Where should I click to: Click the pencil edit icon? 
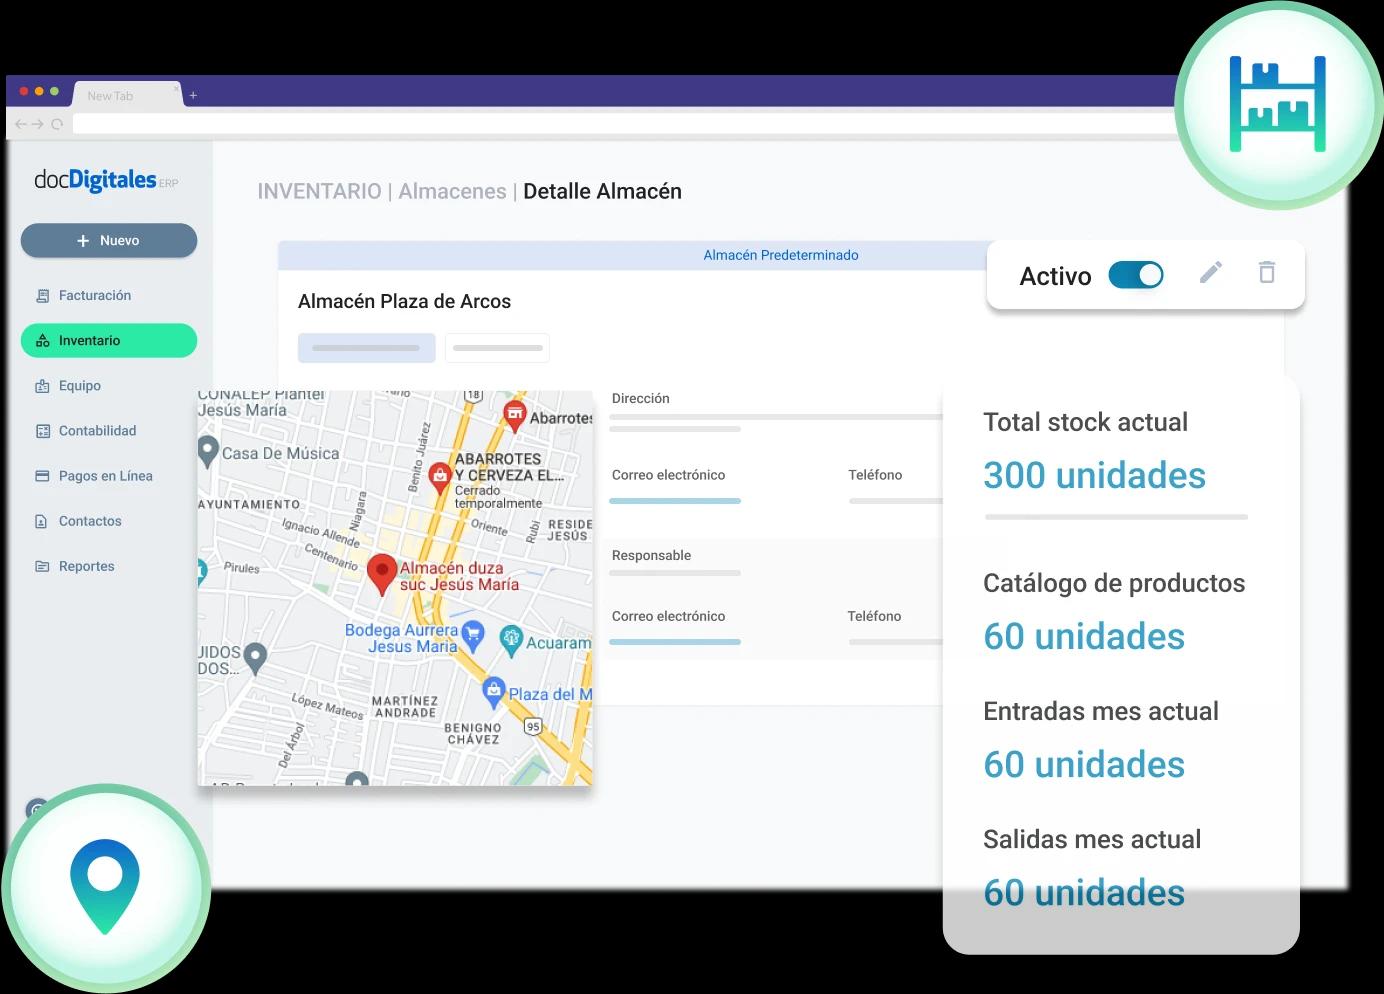tap(1210, 273)
